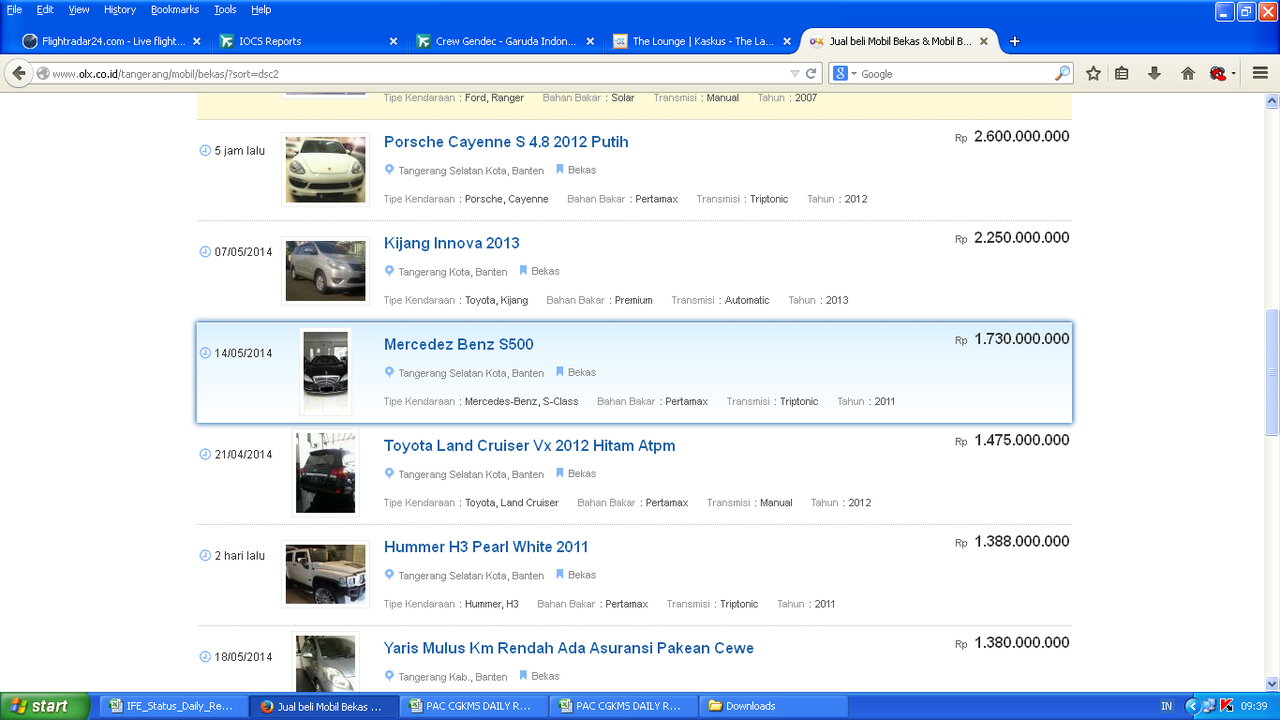This screenshot has height=720, width=1280.
Task: Bookmark this page with the star icon
Action: 1093,73
